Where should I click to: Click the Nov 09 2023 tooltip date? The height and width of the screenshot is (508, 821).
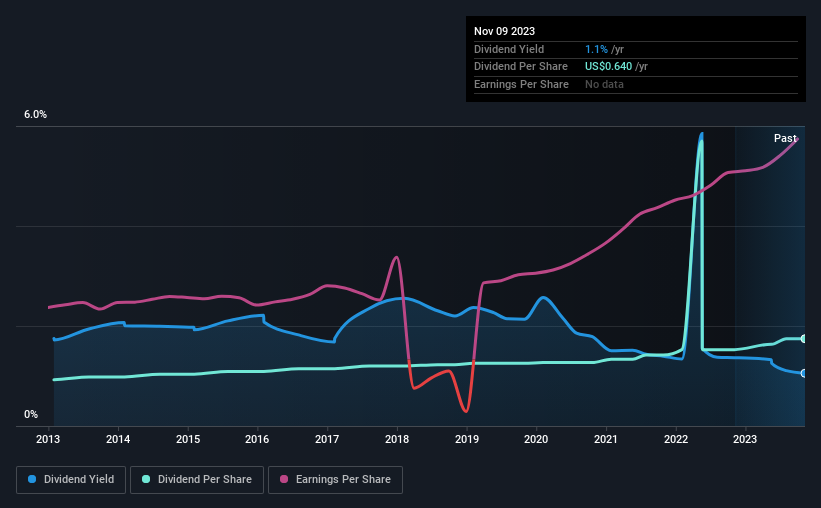pos(504,31)
